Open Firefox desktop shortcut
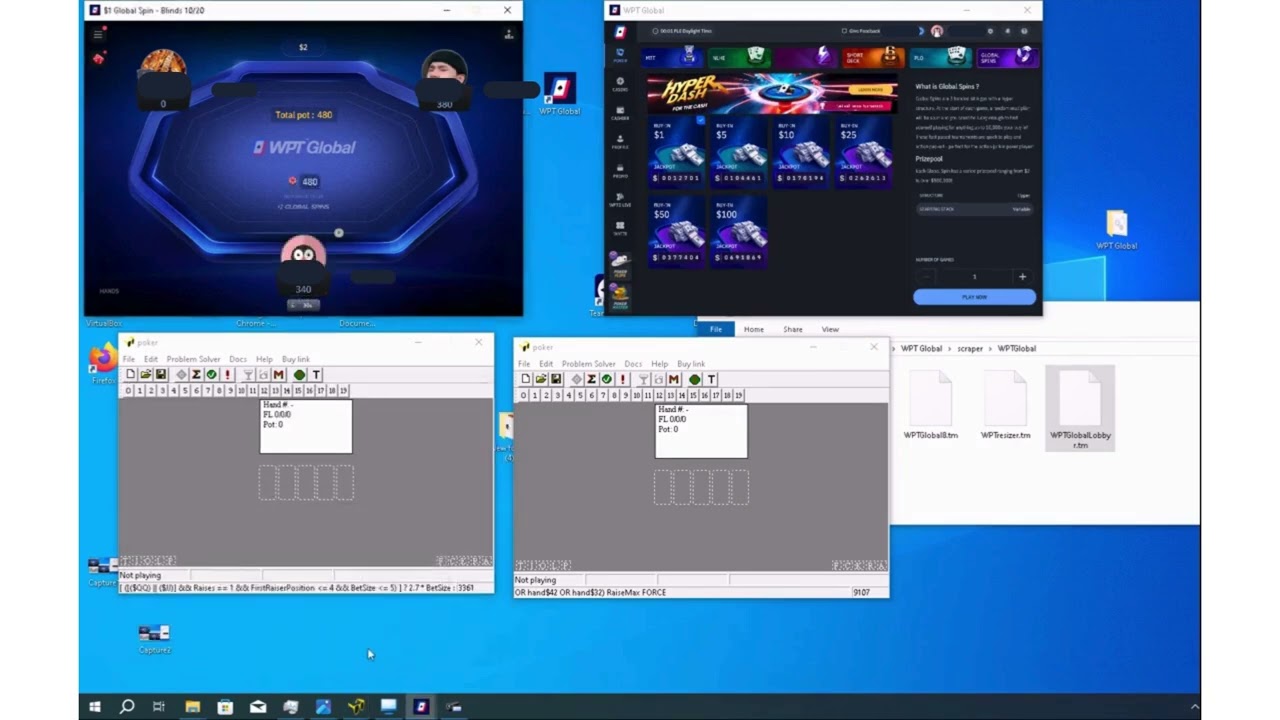The width and height of the screenshot is (1280, 720). coord(102,363)
